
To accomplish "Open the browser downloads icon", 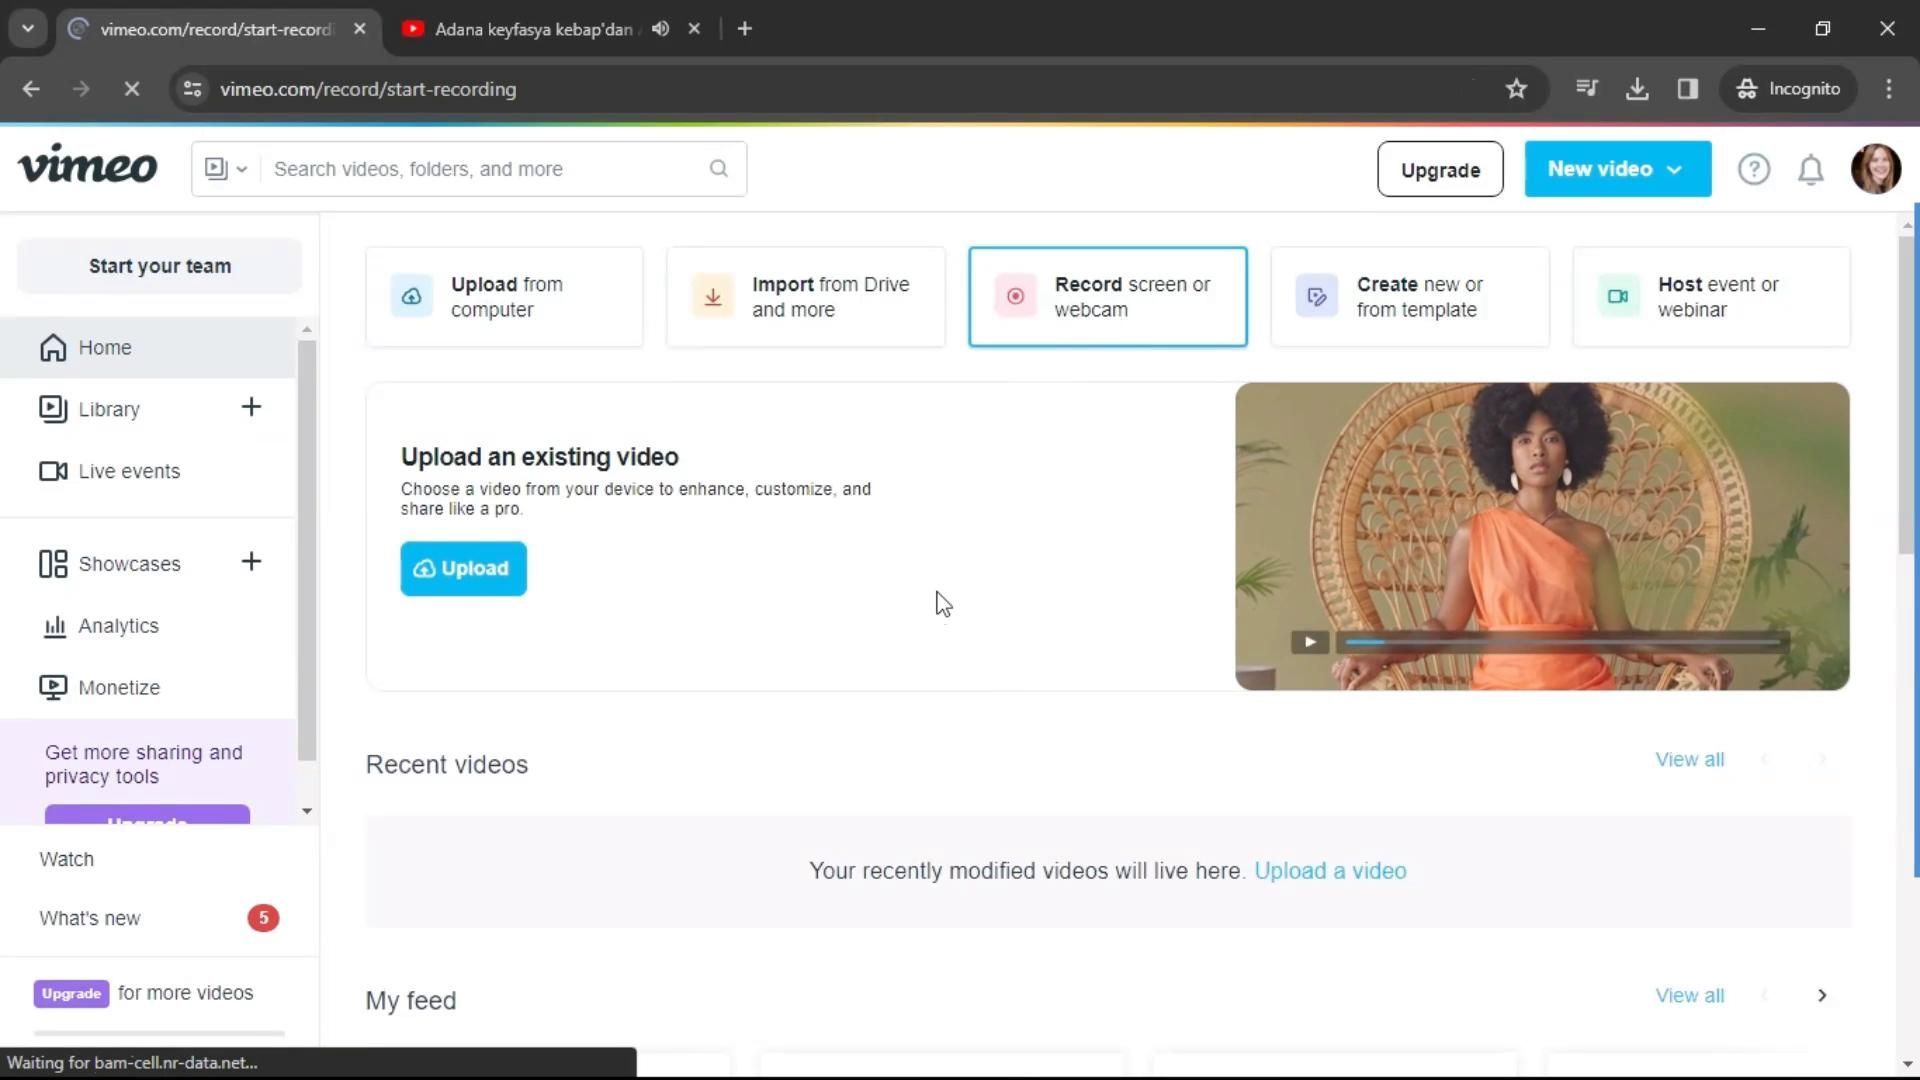I will (x=1637, y=89).
